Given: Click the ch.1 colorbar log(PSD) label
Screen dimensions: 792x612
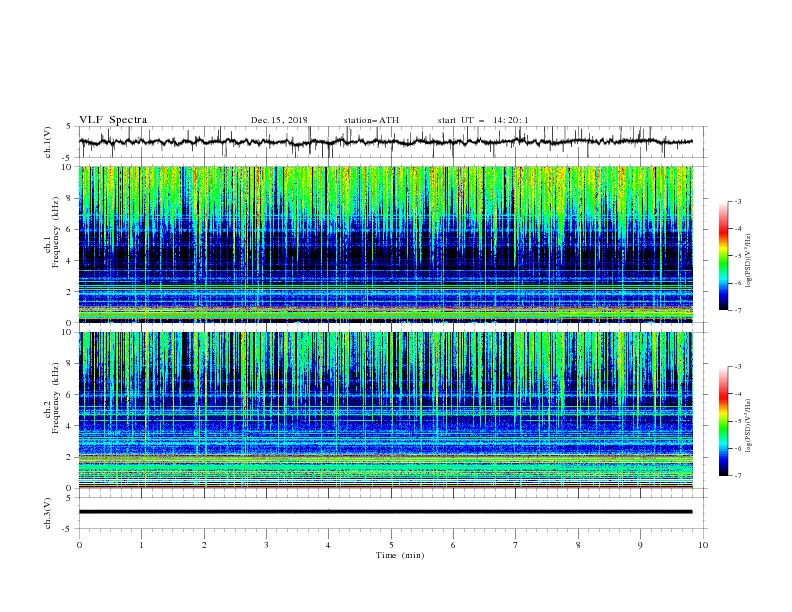Looking at the screenshot, I should click(x=749, y=261).
